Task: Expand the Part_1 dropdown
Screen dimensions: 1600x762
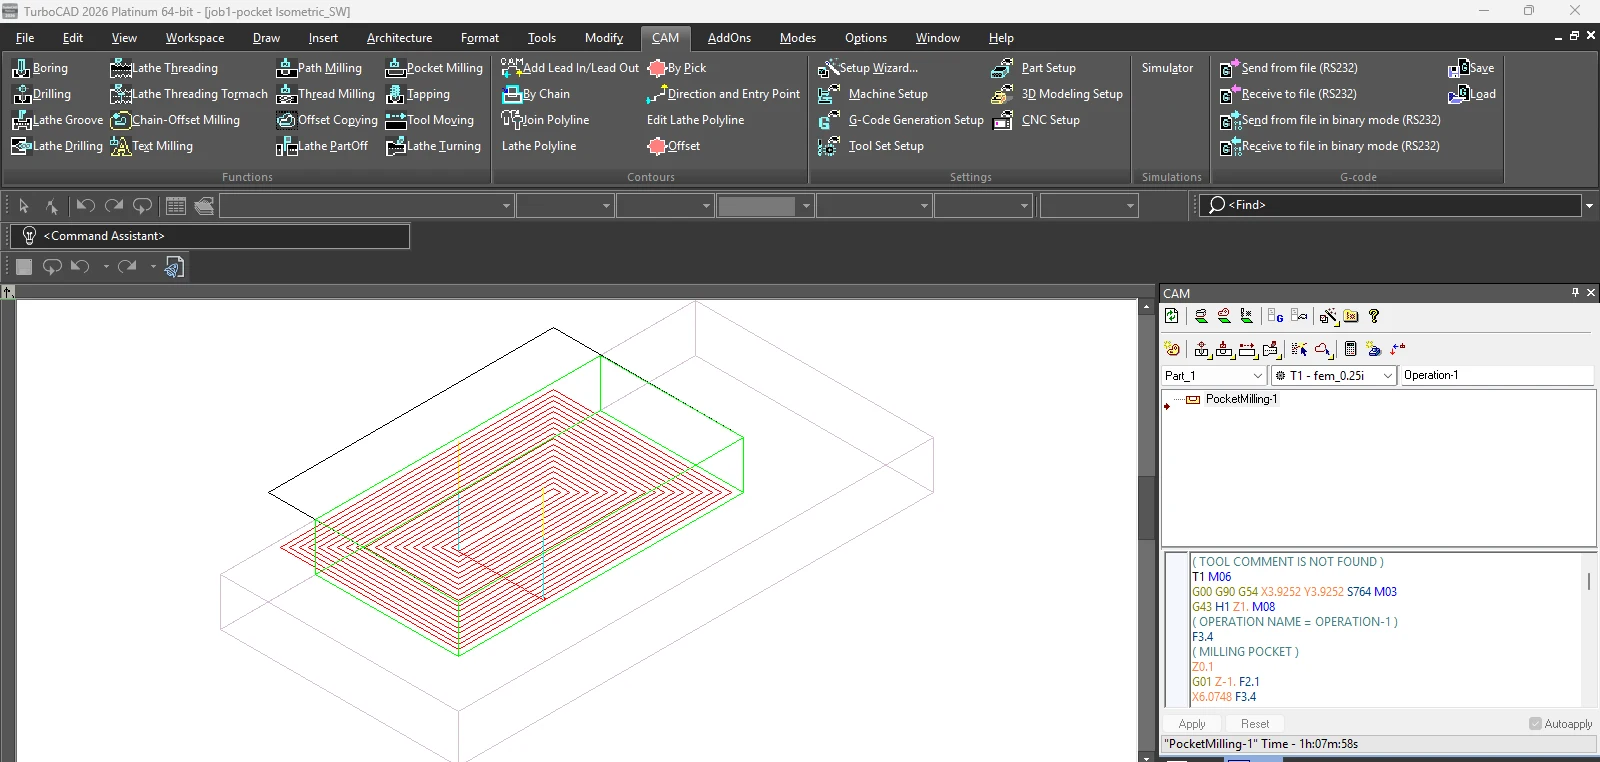Action: 1258,375
